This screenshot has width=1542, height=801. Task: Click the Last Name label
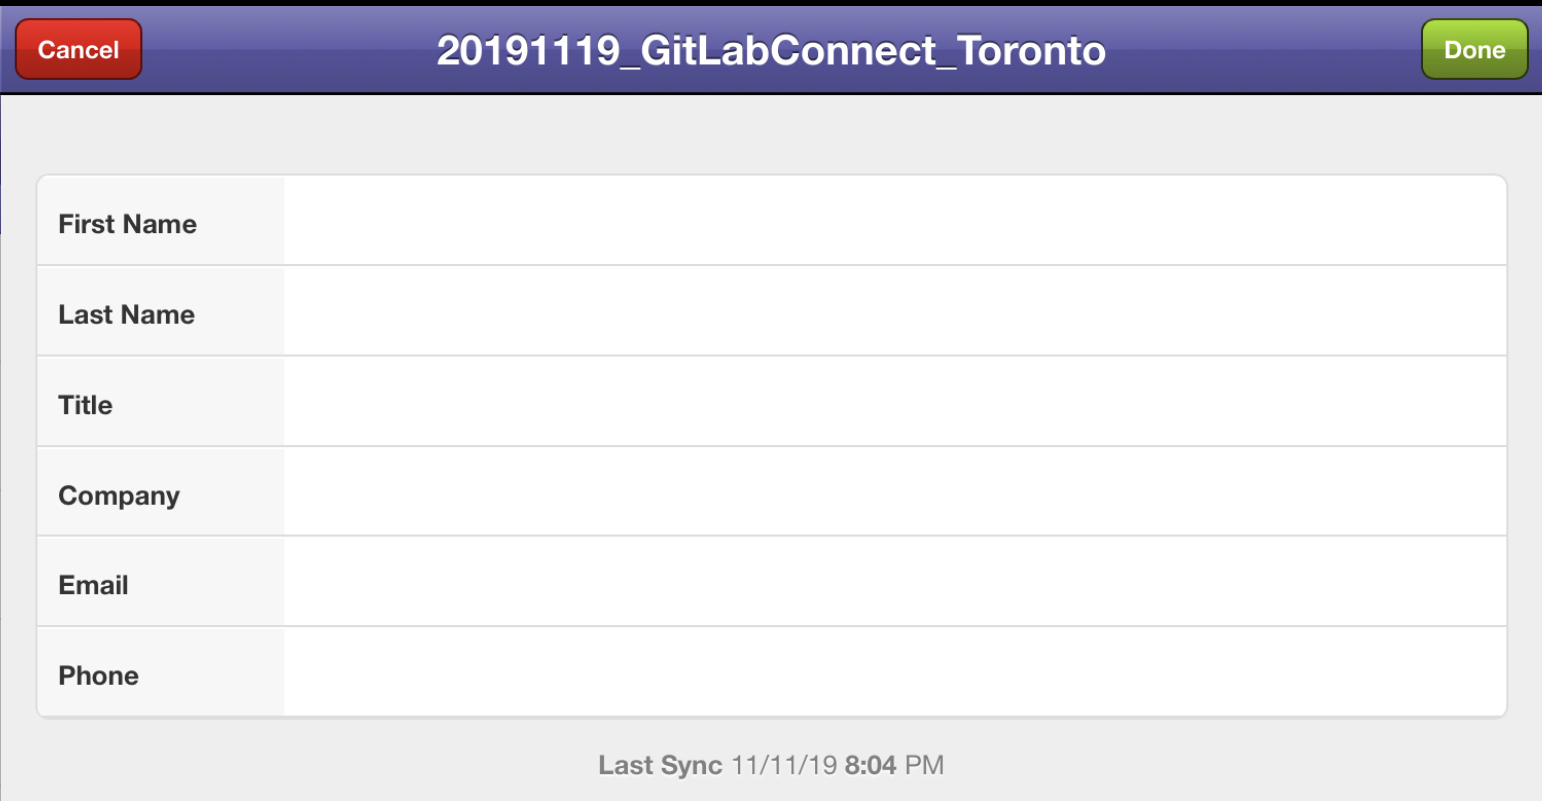(126, 314)
